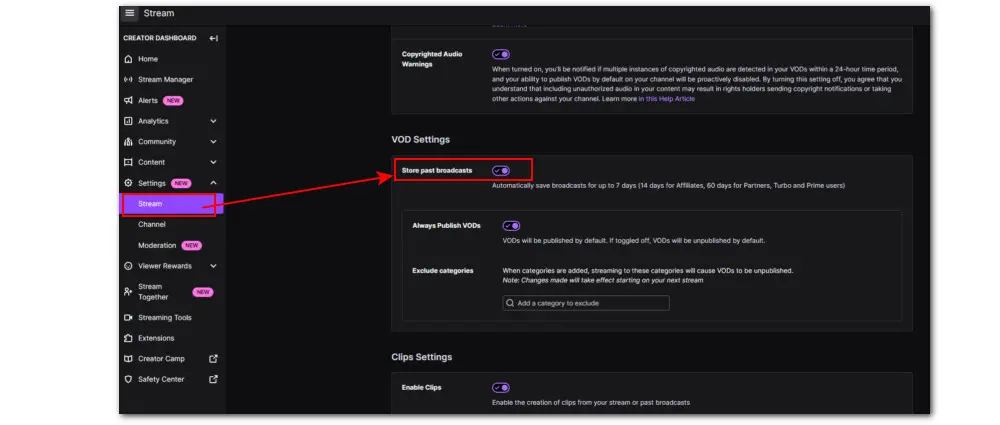Open Stream Manager broadcast icon
This screenshot has width=1000, height=425.
128,80
